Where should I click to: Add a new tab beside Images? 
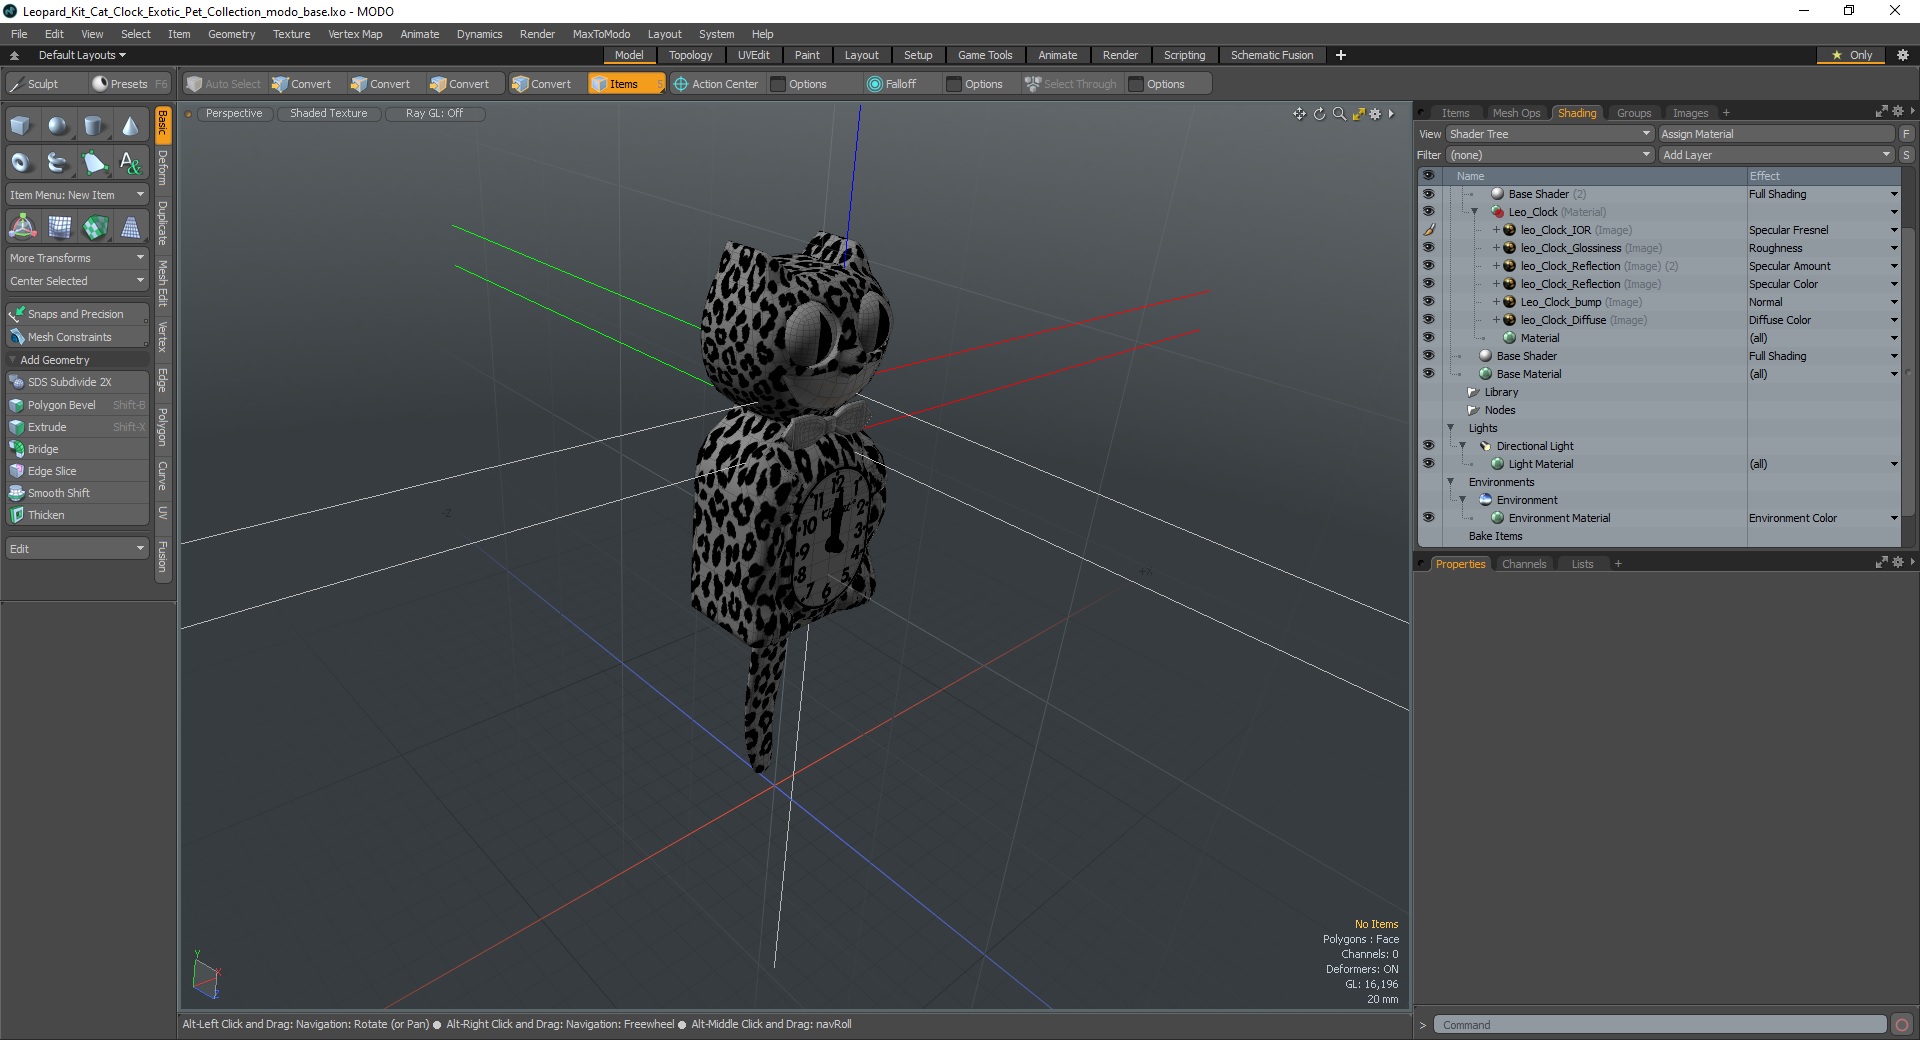[1726, 113]
